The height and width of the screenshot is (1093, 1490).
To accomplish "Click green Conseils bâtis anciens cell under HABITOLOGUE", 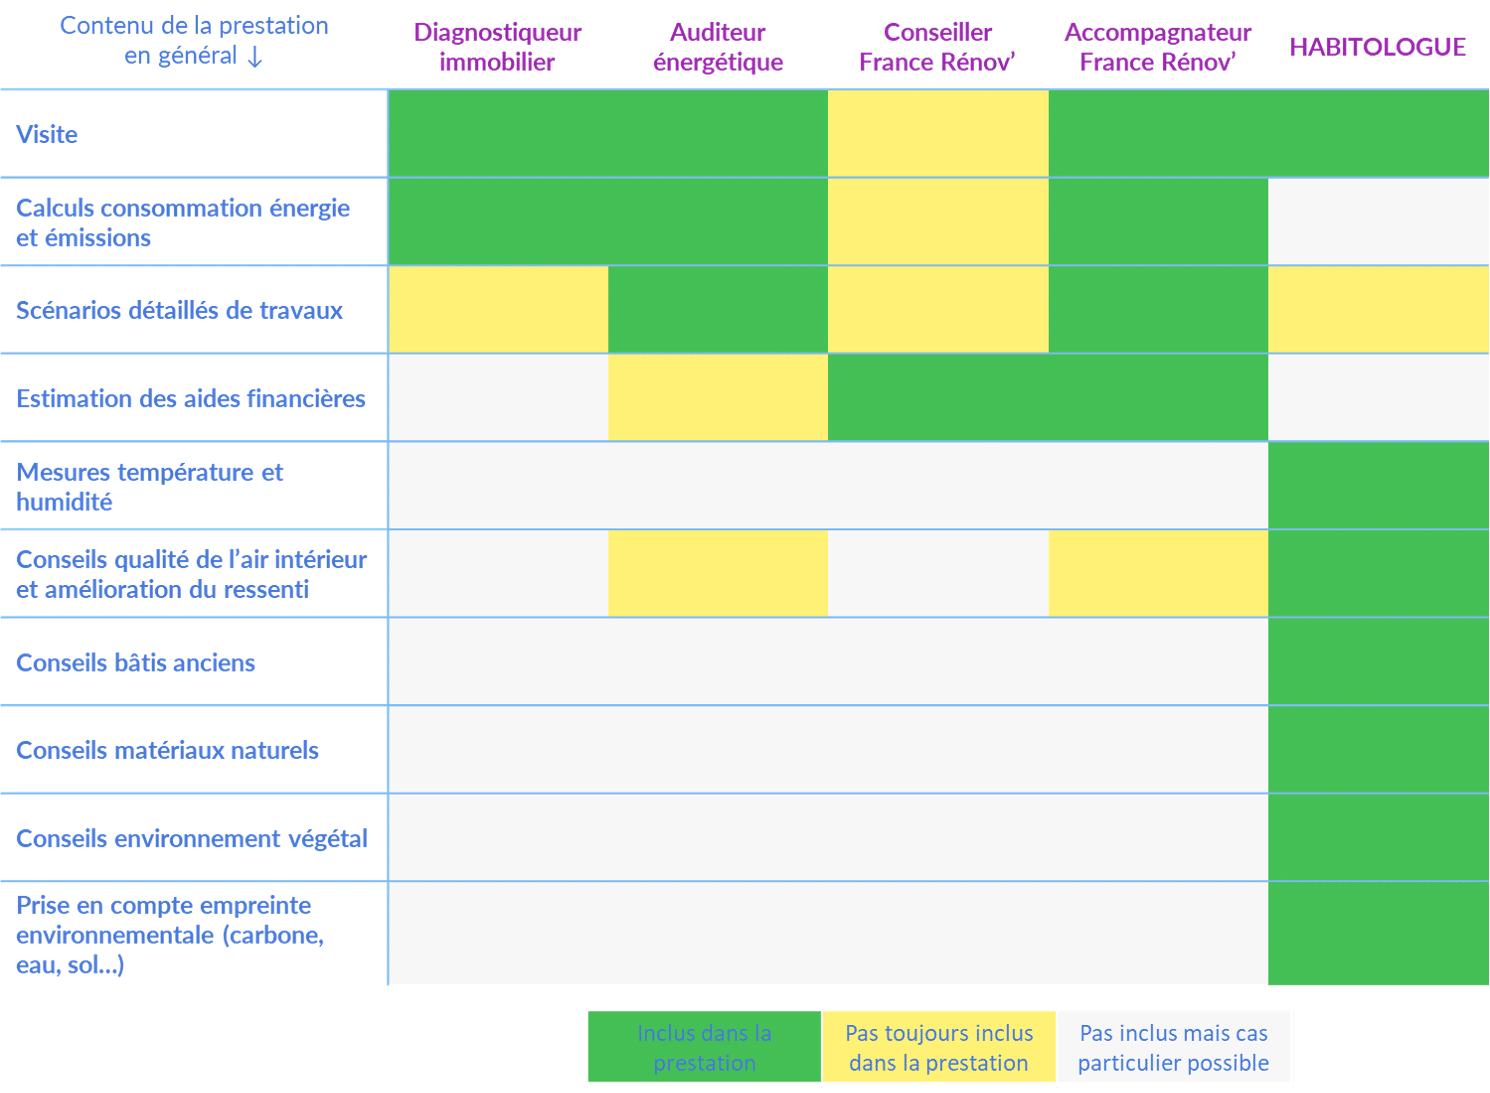I will pyautogui.click(x=1379, y=662).
